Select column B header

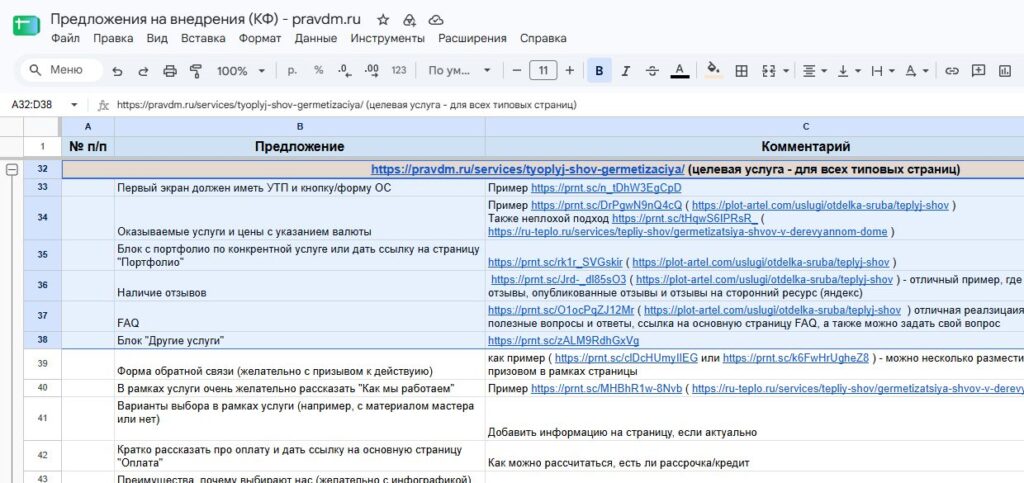[x=300, y=126]
